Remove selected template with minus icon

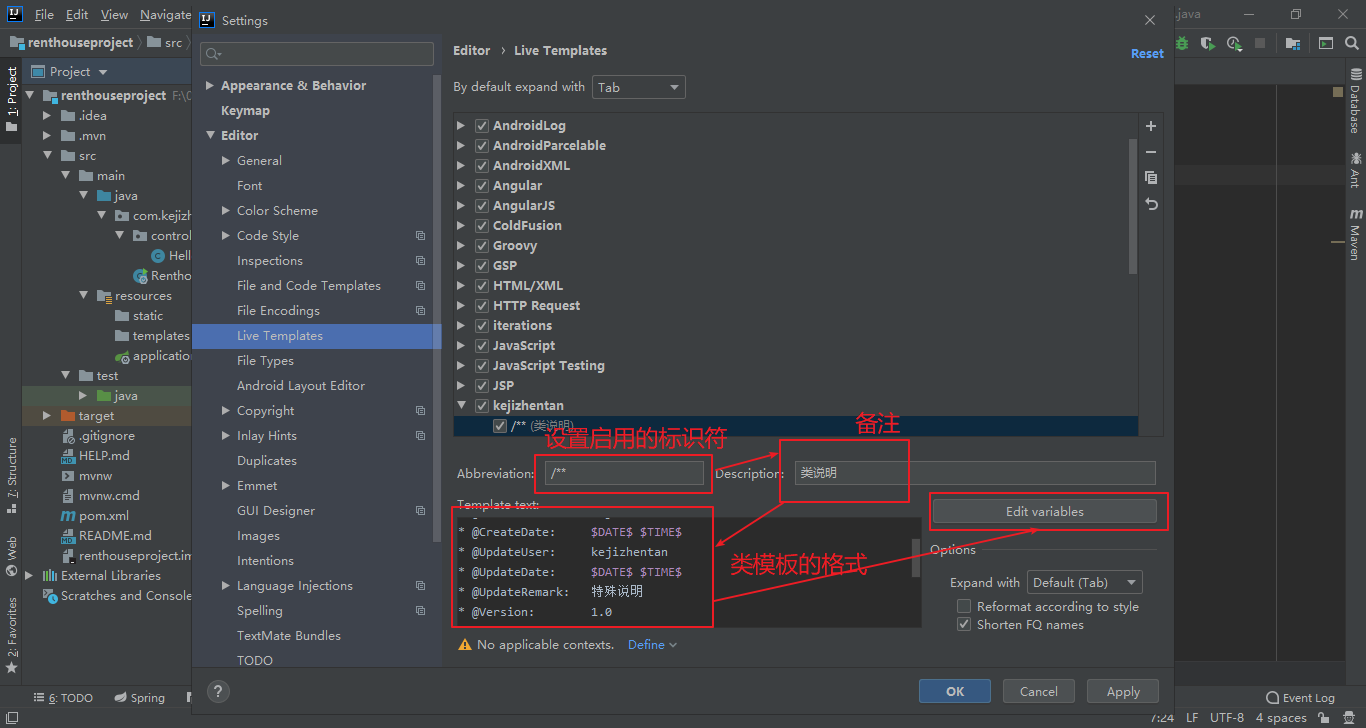point(1151,152)
